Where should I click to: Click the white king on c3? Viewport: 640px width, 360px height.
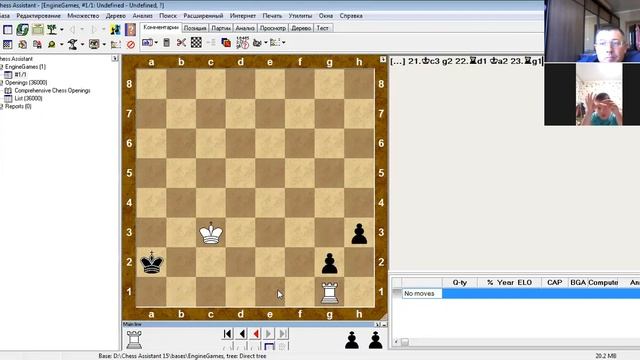pos(211,233)
